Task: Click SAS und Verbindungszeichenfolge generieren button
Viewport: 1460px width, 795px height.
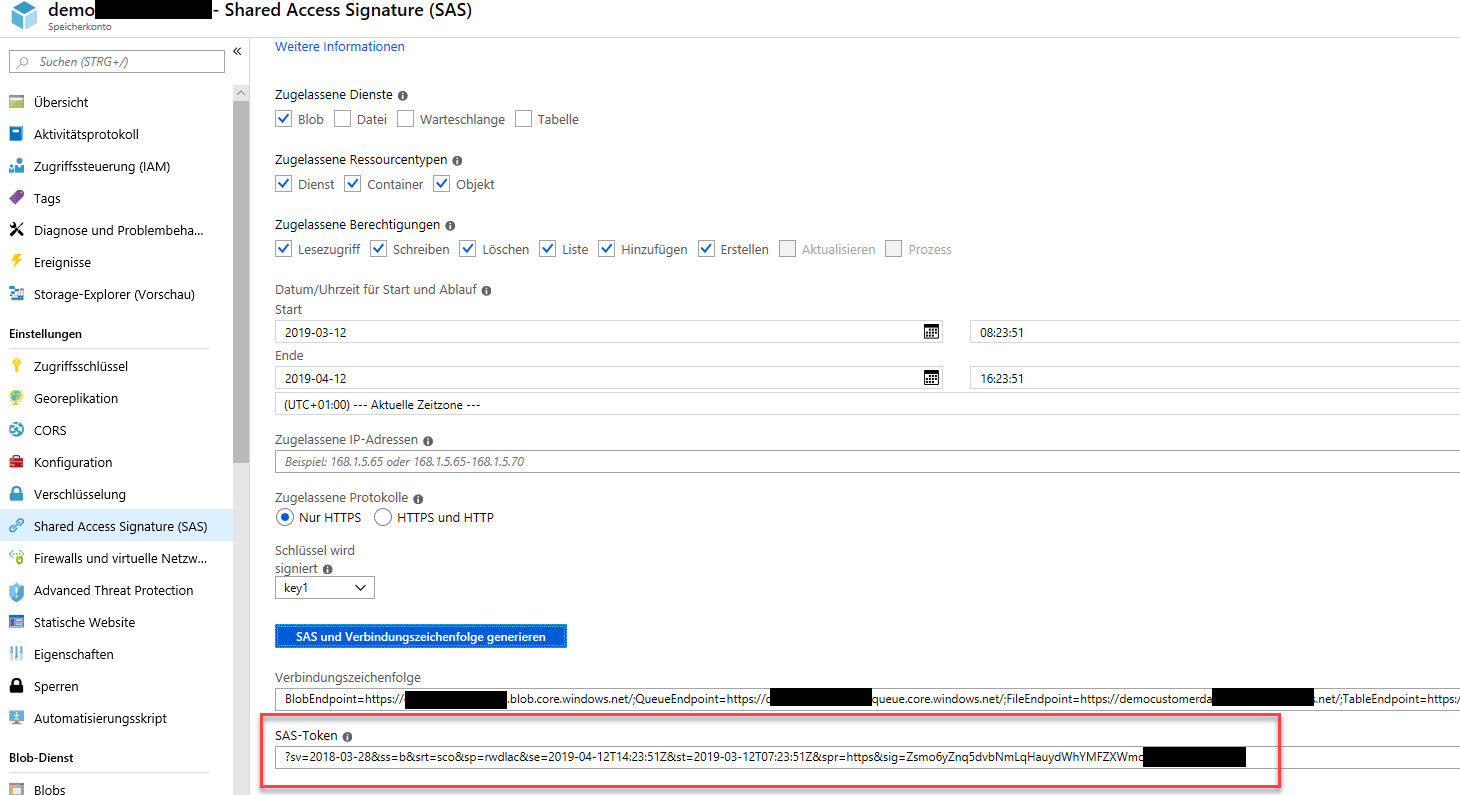Action: pos(421,636)
